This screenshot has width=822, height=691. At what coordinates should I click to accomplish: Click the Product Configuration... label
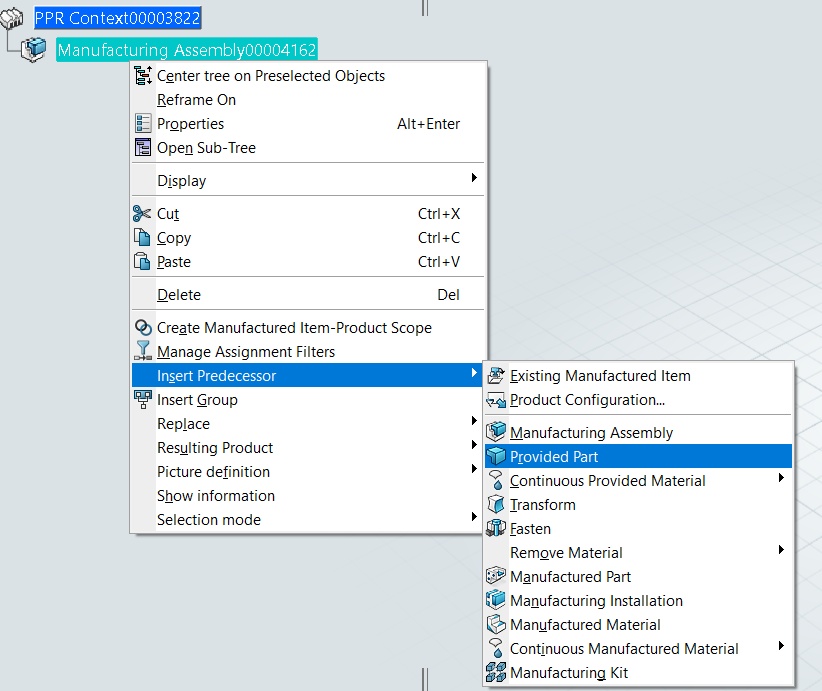tap(587, 400)
